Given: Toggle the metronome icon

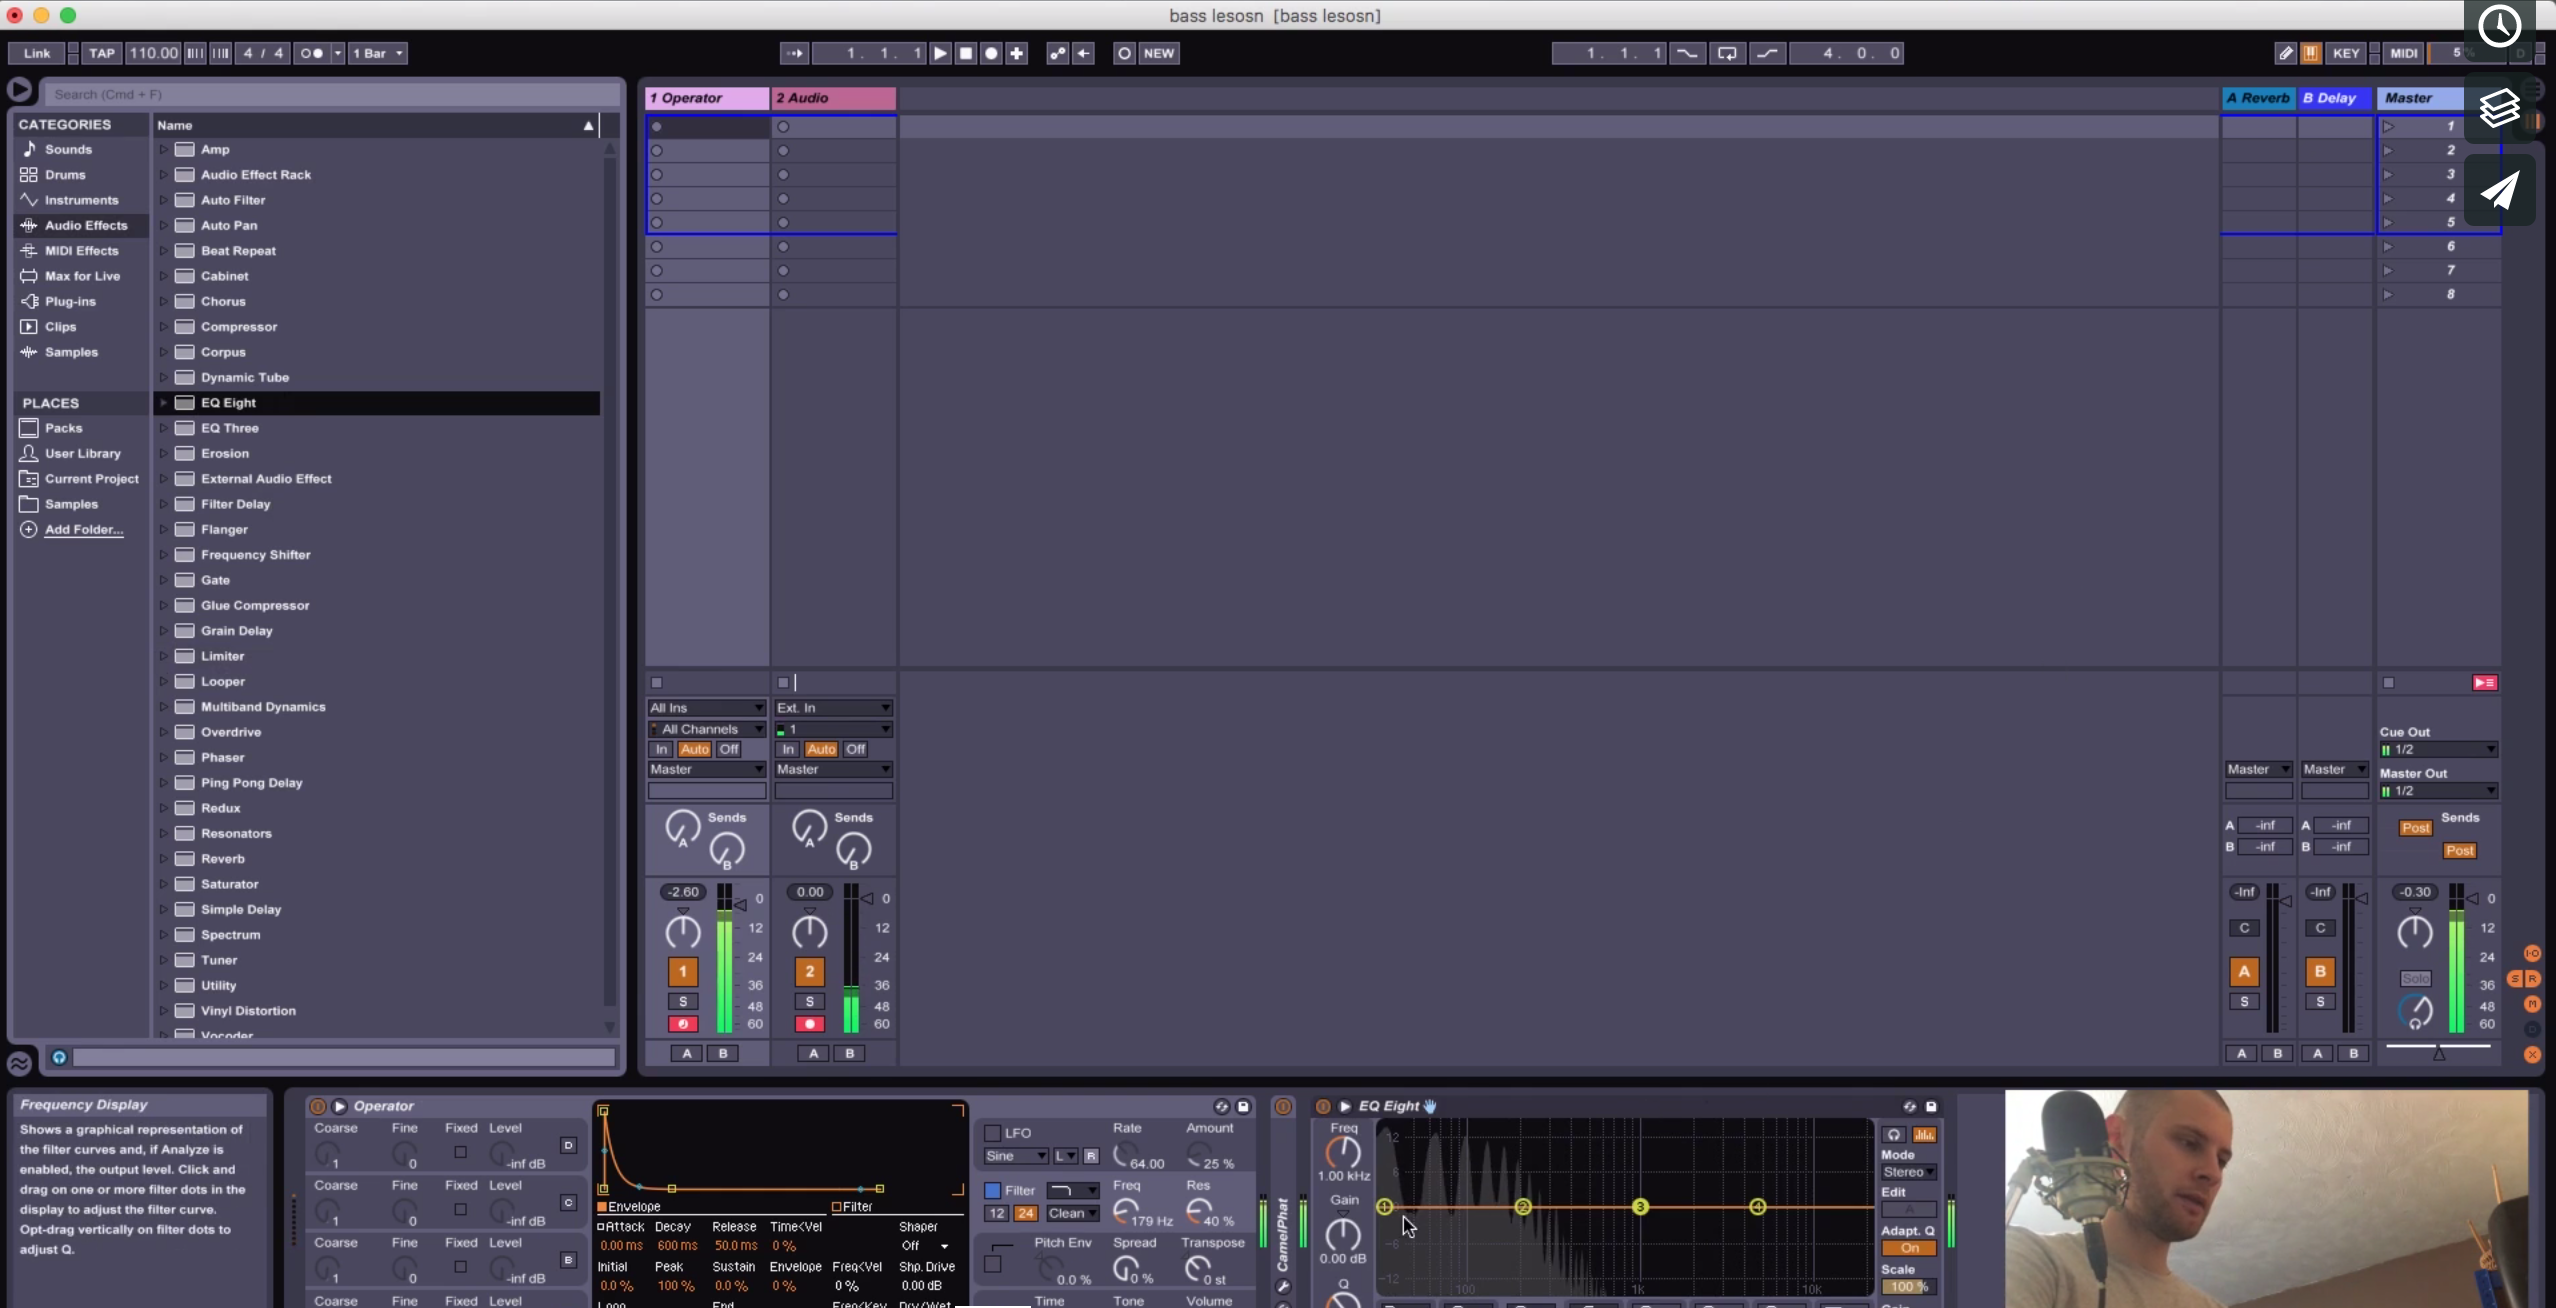Looking at the screenshot, I should pos(312,53).
